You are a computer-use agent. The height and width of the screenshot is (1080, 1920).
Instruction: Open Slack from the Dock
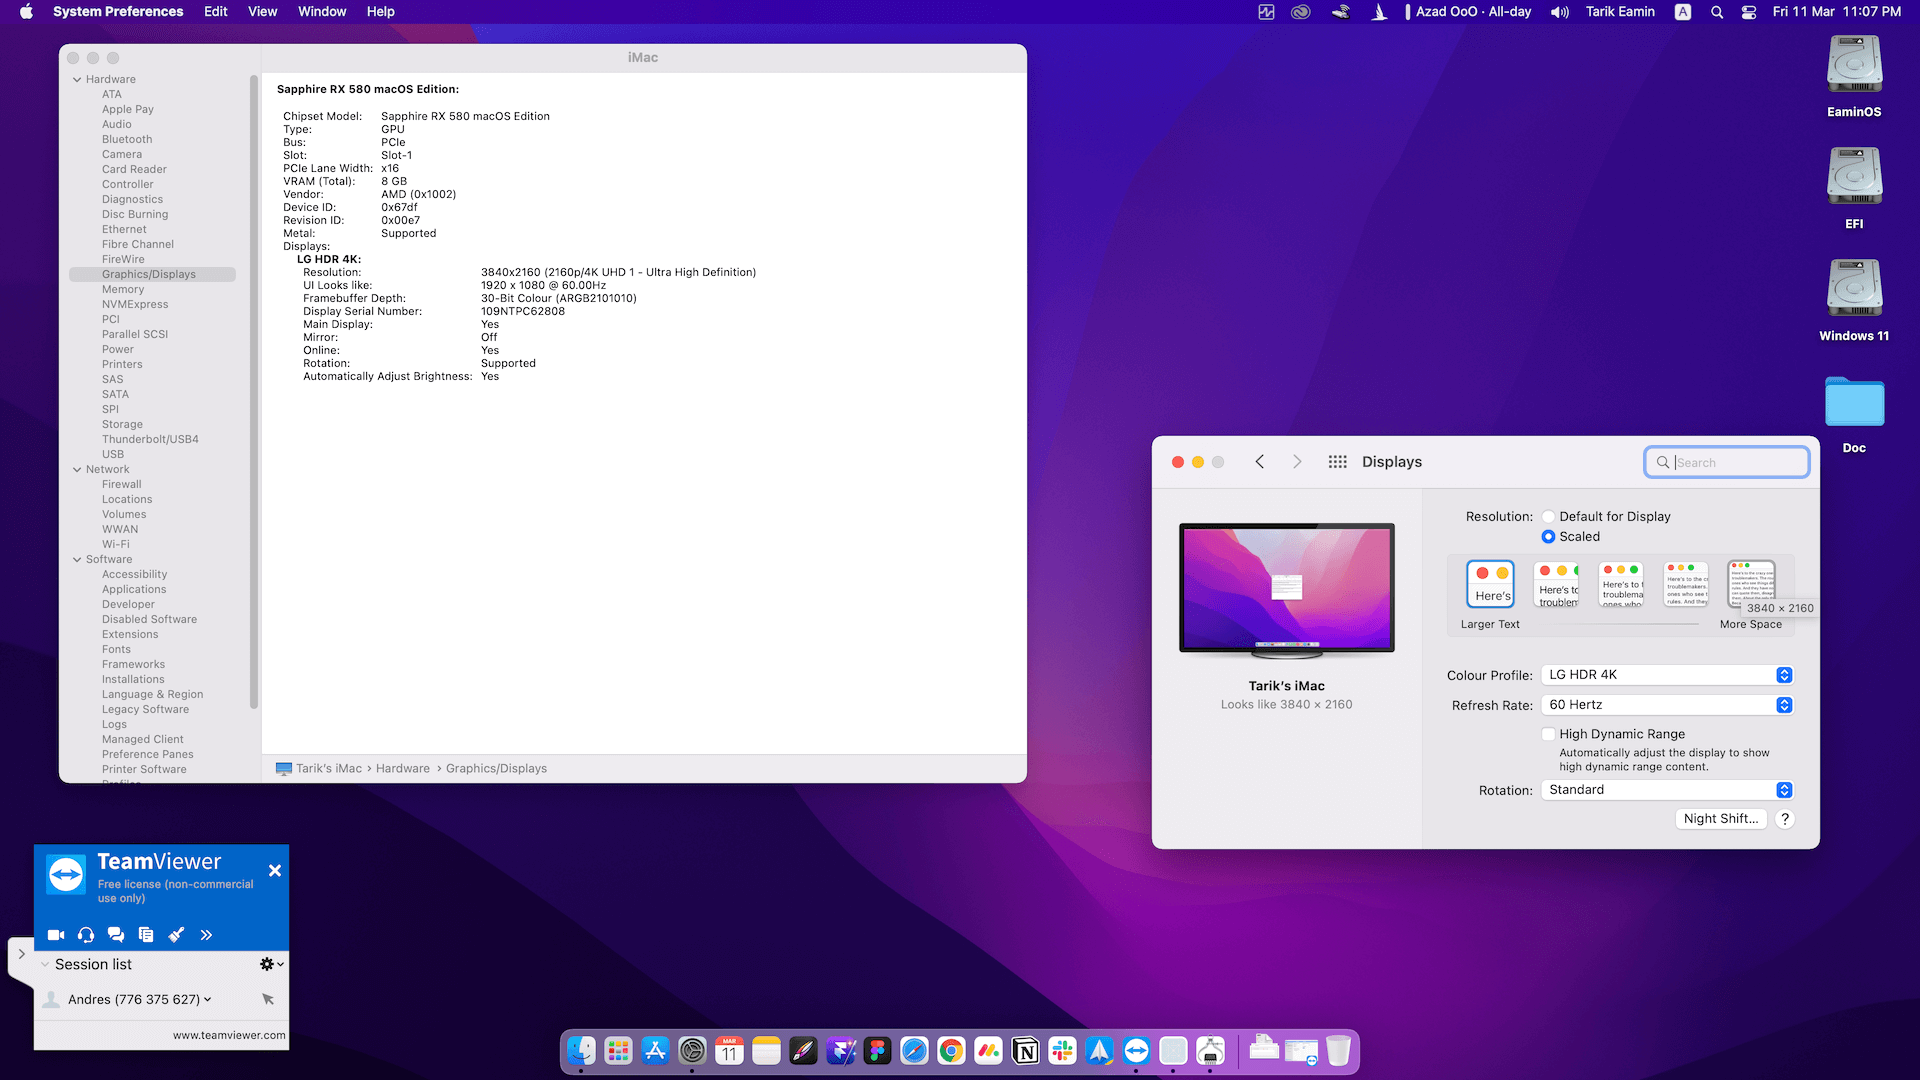1062,1051
